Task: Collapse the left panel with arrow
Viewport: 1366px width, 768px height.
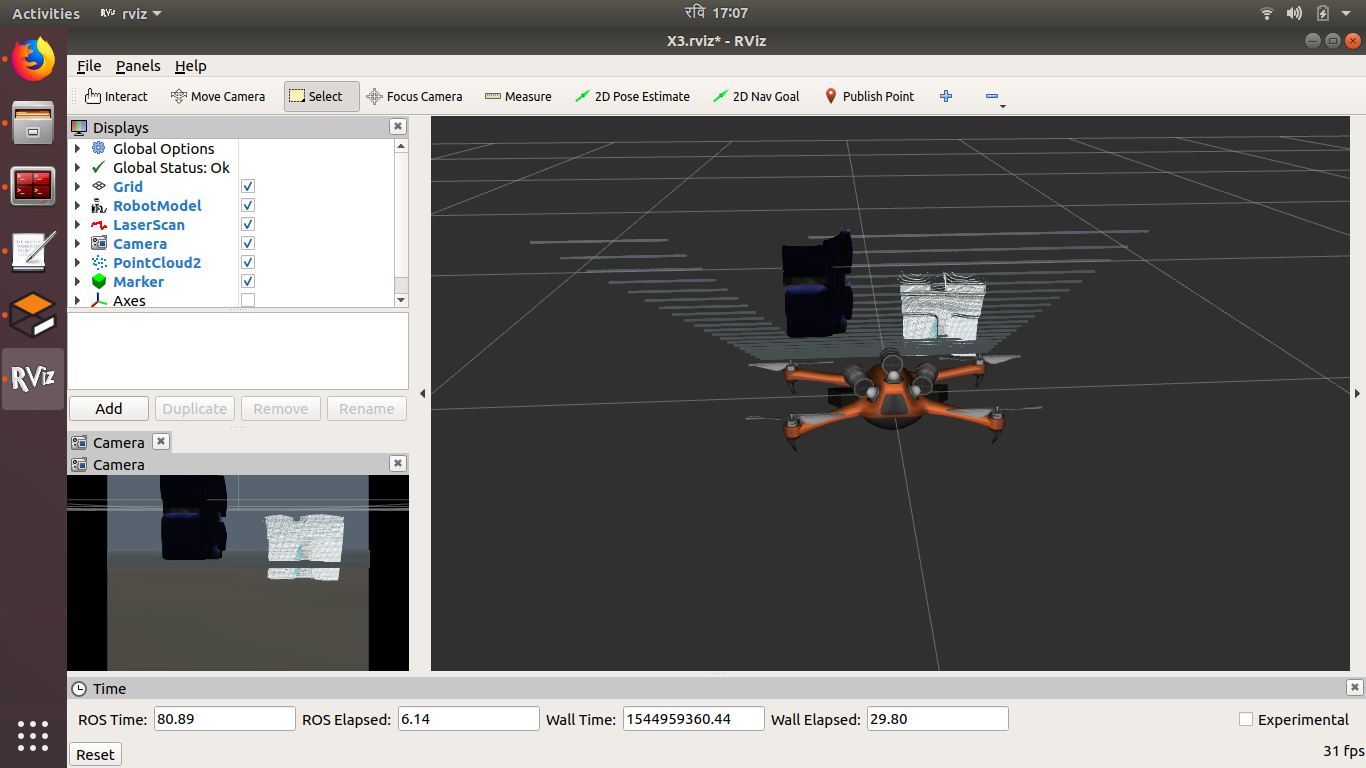Action: 422,394
